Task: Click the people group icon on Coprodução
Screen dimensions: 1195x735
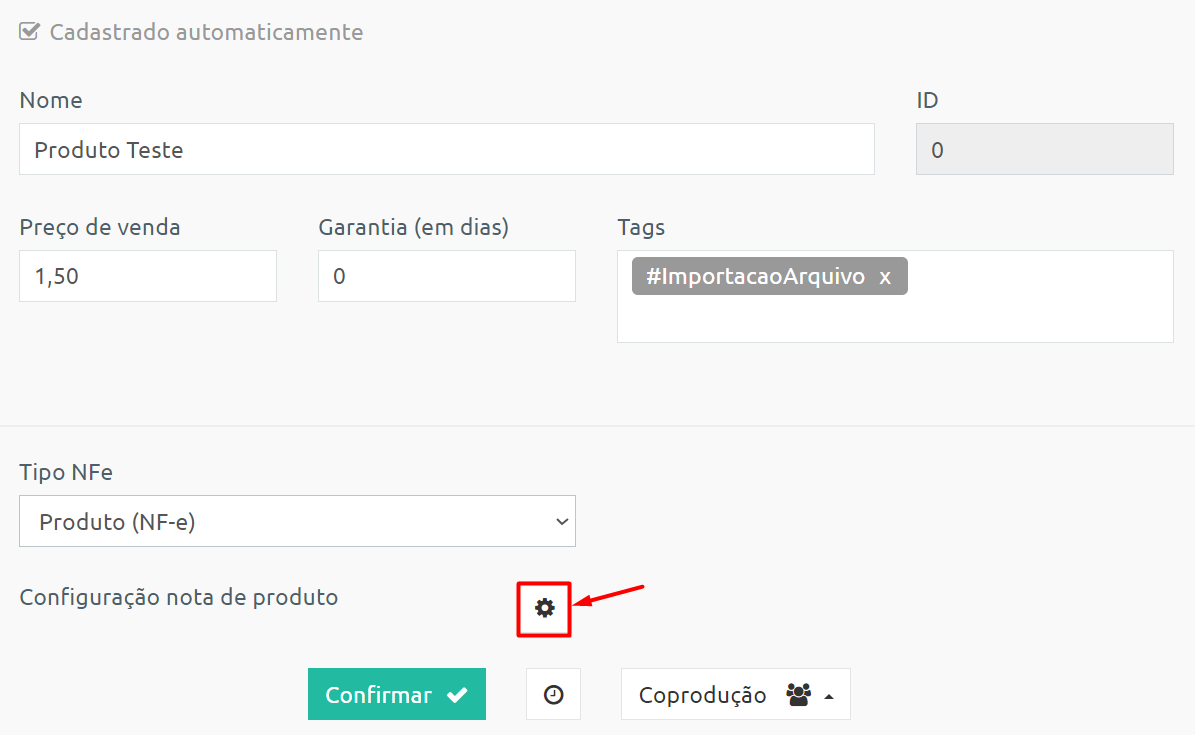Action: tap(798, 695)
